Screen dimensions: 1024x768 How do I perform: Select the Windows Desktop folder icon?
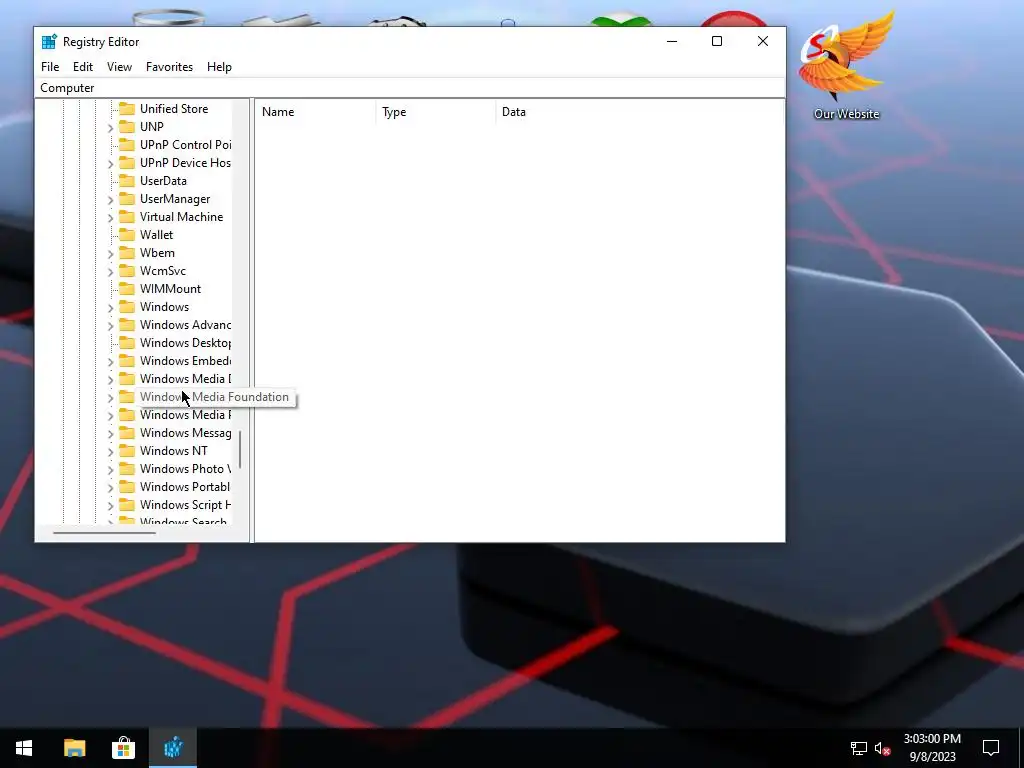point(127,343)
